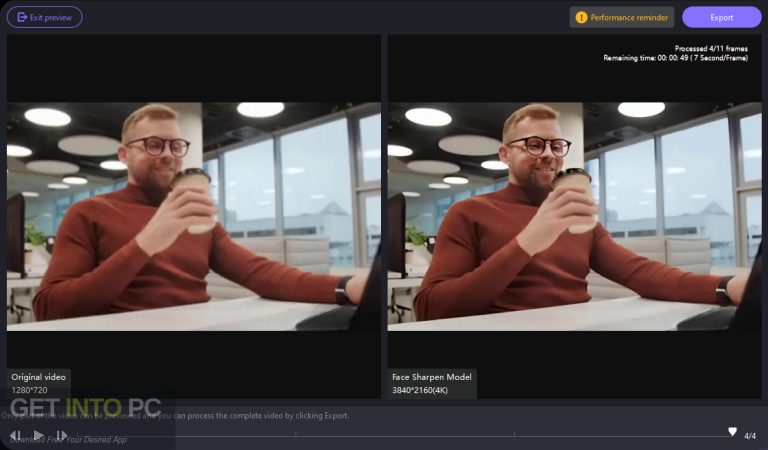The width and height of the screenshot is (768, 450).
Task: Click the Processed 4/11 frames status text
Action: (x=711, y=48)
